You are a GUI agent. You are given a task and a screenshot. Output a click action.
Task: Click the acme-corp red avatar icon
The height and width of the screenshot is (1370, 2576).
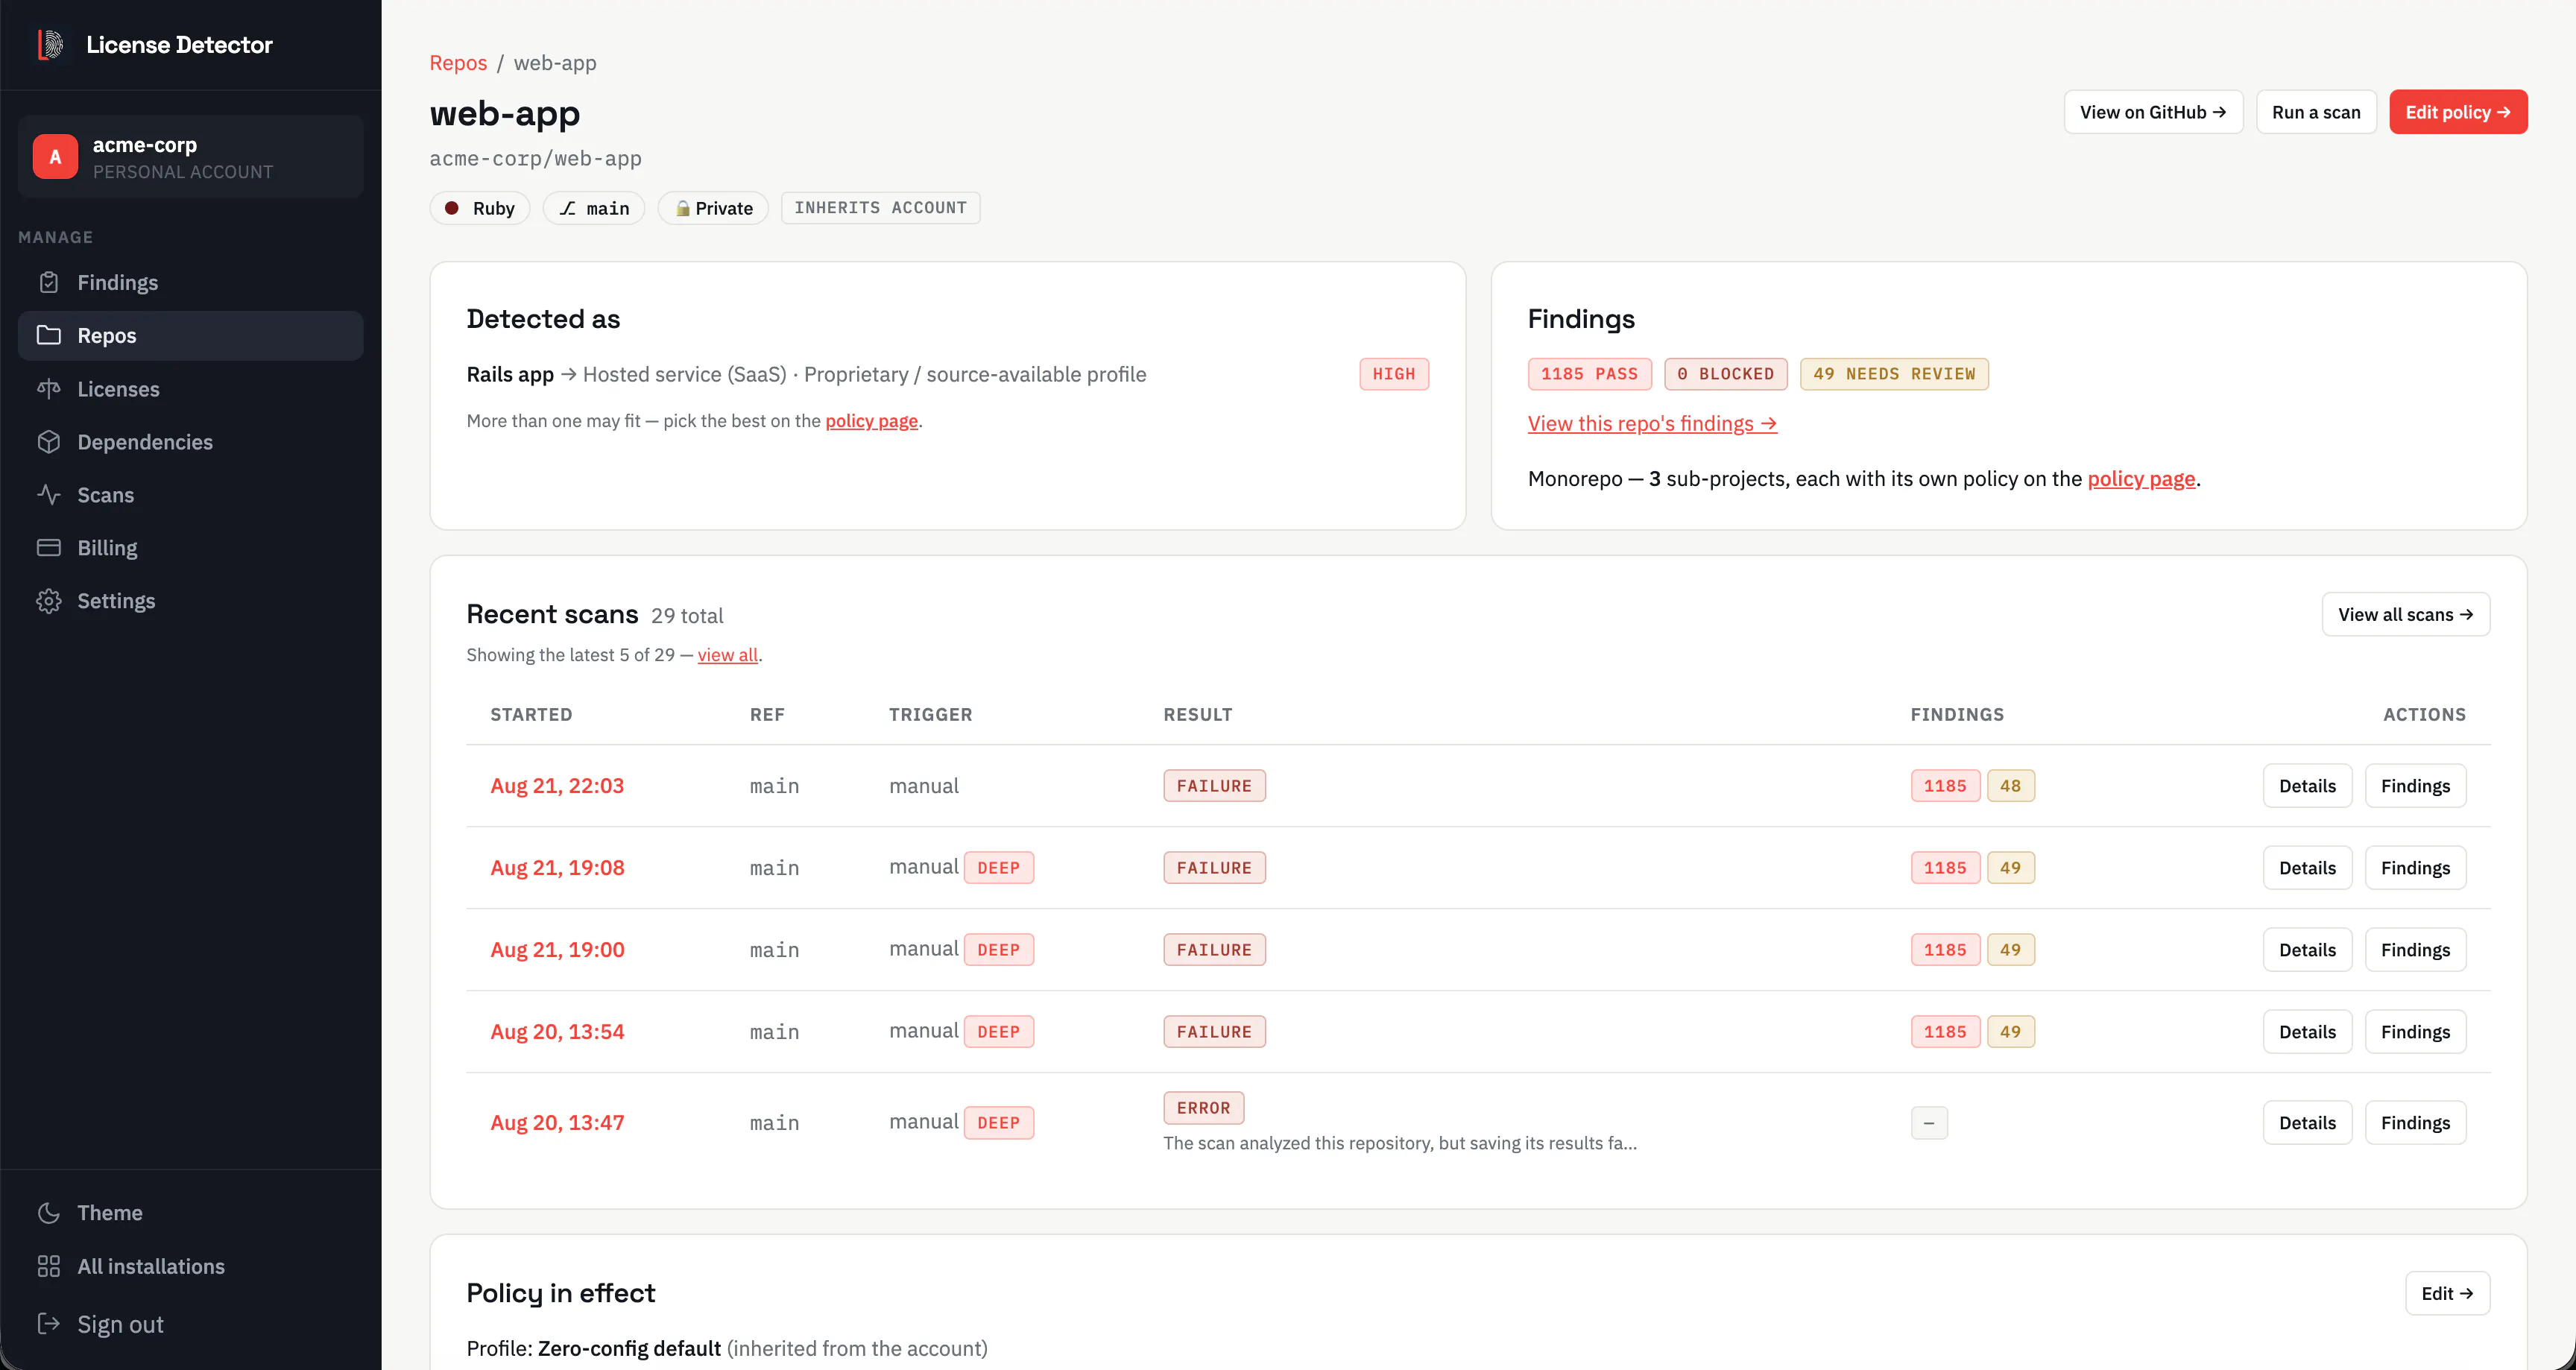pyautogui.click(x=55, y=157)
